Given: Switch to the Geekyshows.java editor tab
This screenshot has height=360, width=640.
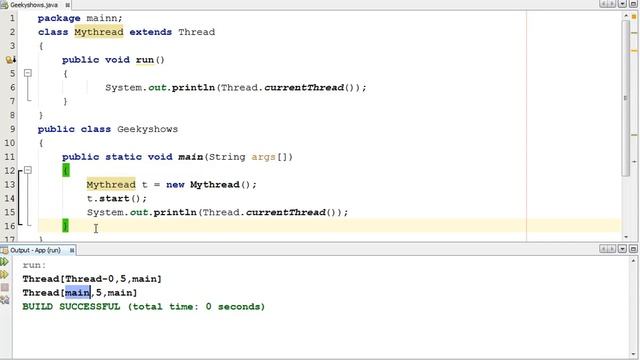Looking at the screenshot, I should (33, 5).
